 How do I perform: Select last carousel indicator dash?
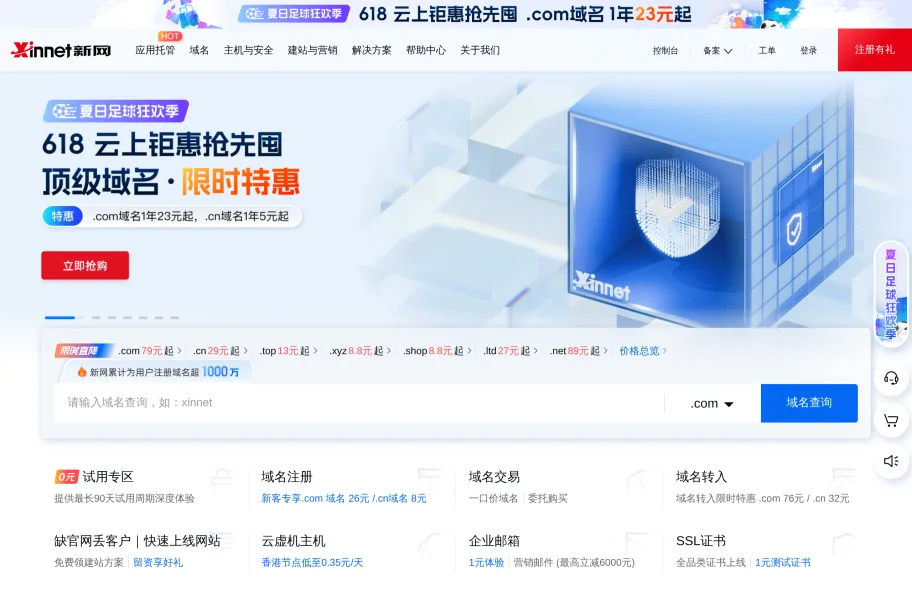(x=174, y=317)
